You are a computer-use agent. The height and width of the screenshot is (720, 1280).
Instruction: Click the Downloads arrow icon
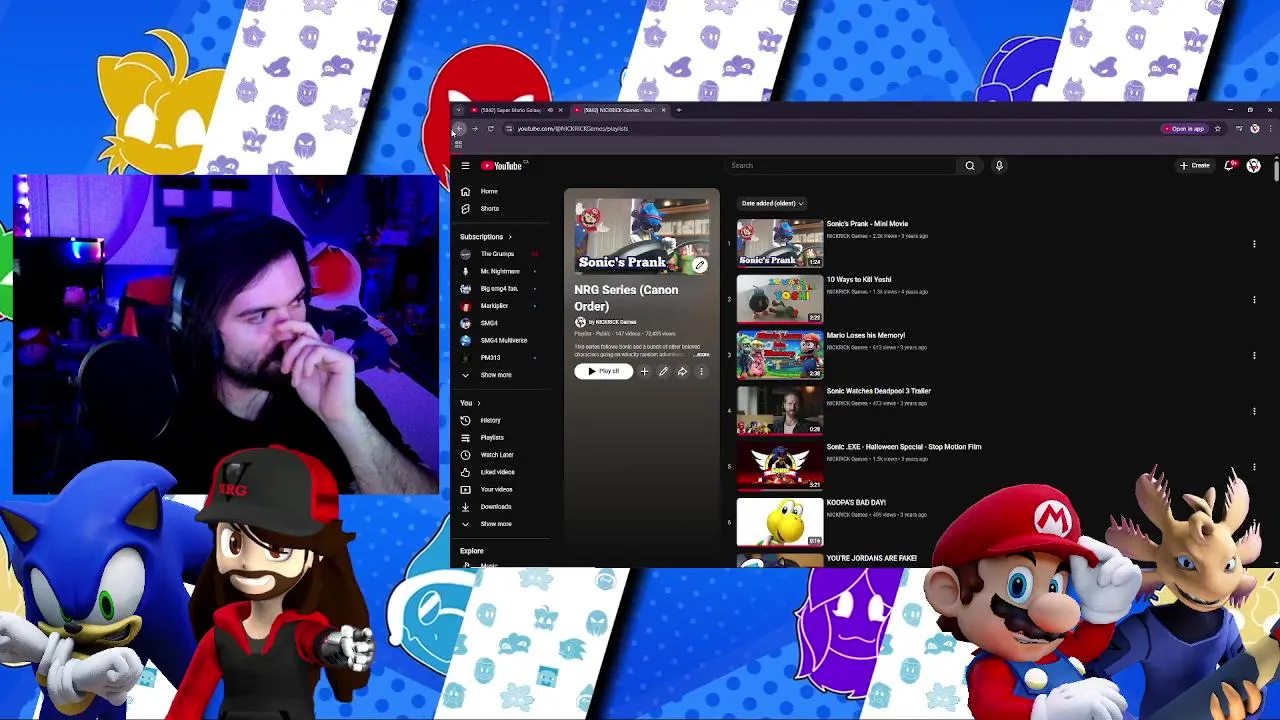pos(465,507)
